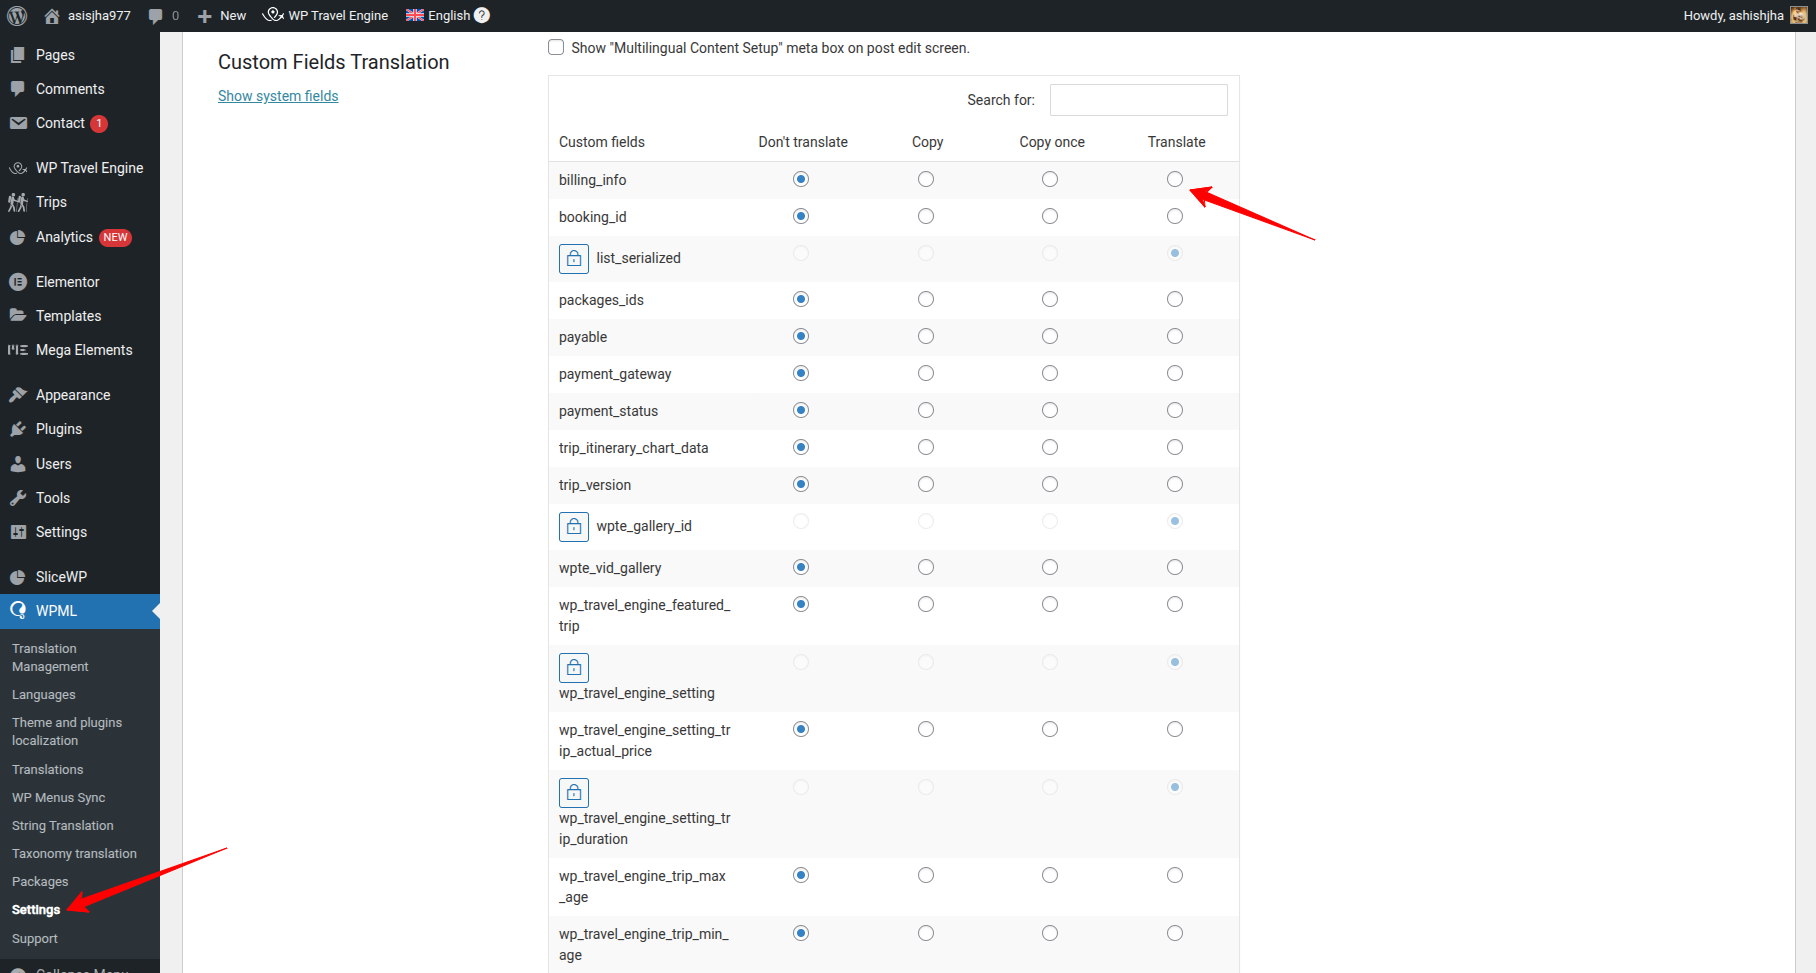This screenshot has height=973, width=1816.
Task: Toggle Show Multilingual Content Setup meta box checkbox
Action: [556, 47]
